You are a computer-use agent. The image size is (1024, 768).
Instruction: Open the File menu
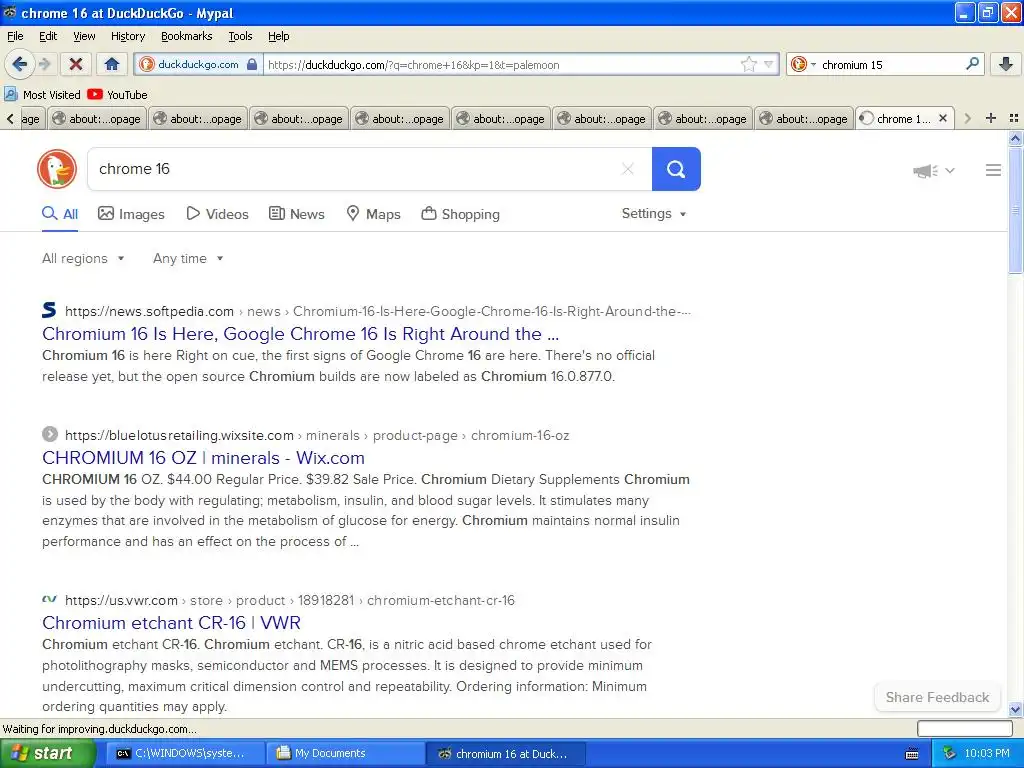click(15, 36)
